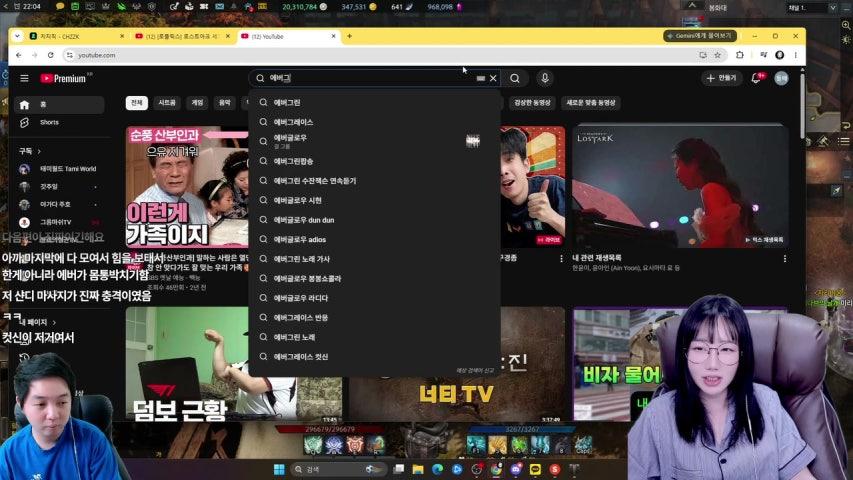Select the 시트콤 filter chip
853x480 pixels.
pyautogui.click(x=167, y=103)
